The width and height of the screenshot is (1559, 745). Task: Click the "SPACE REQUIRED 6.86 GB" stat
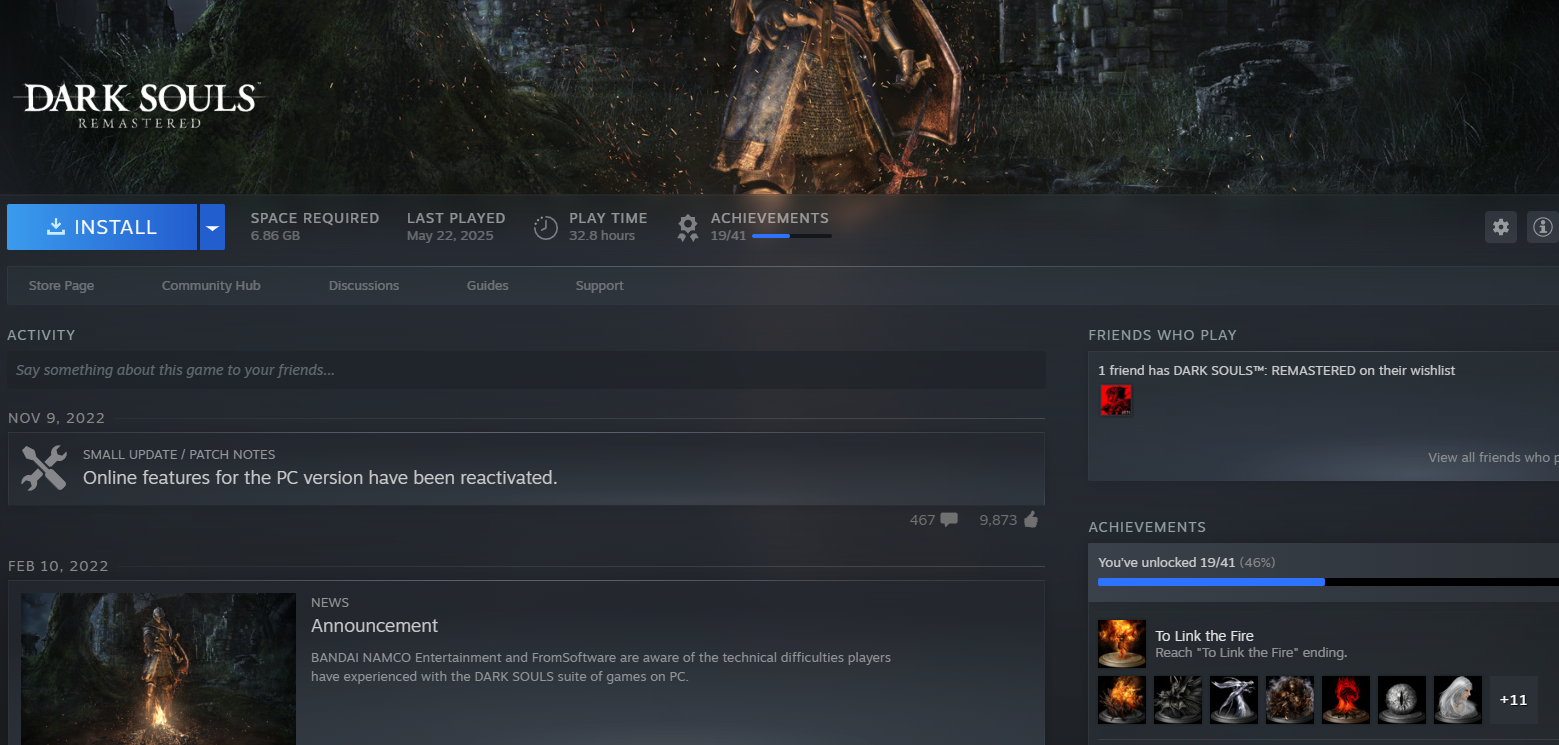pyautogui.click(x=315, y=227)
